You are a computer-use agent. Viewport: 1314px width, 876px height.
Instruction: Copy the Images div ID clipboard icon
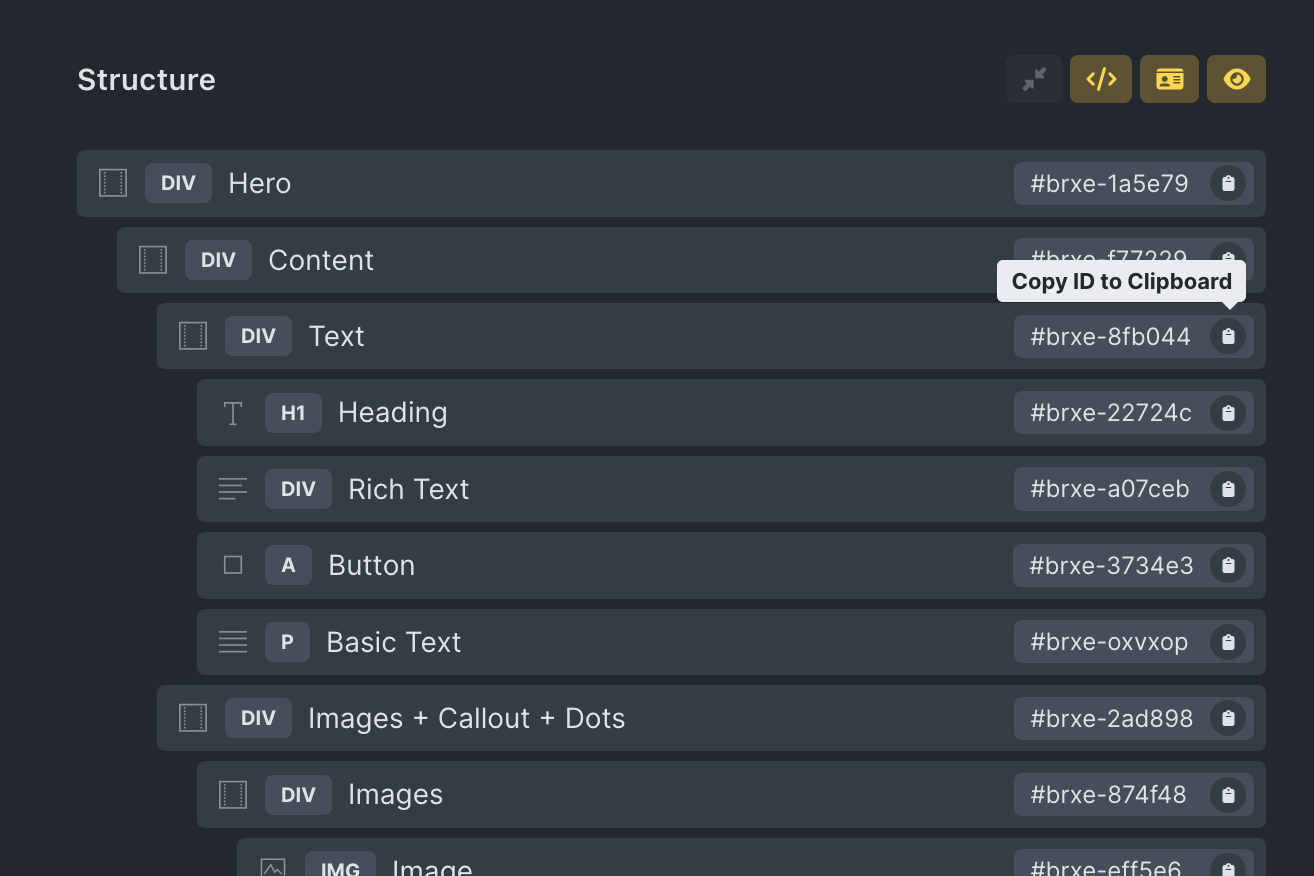tap(1229, 796)
